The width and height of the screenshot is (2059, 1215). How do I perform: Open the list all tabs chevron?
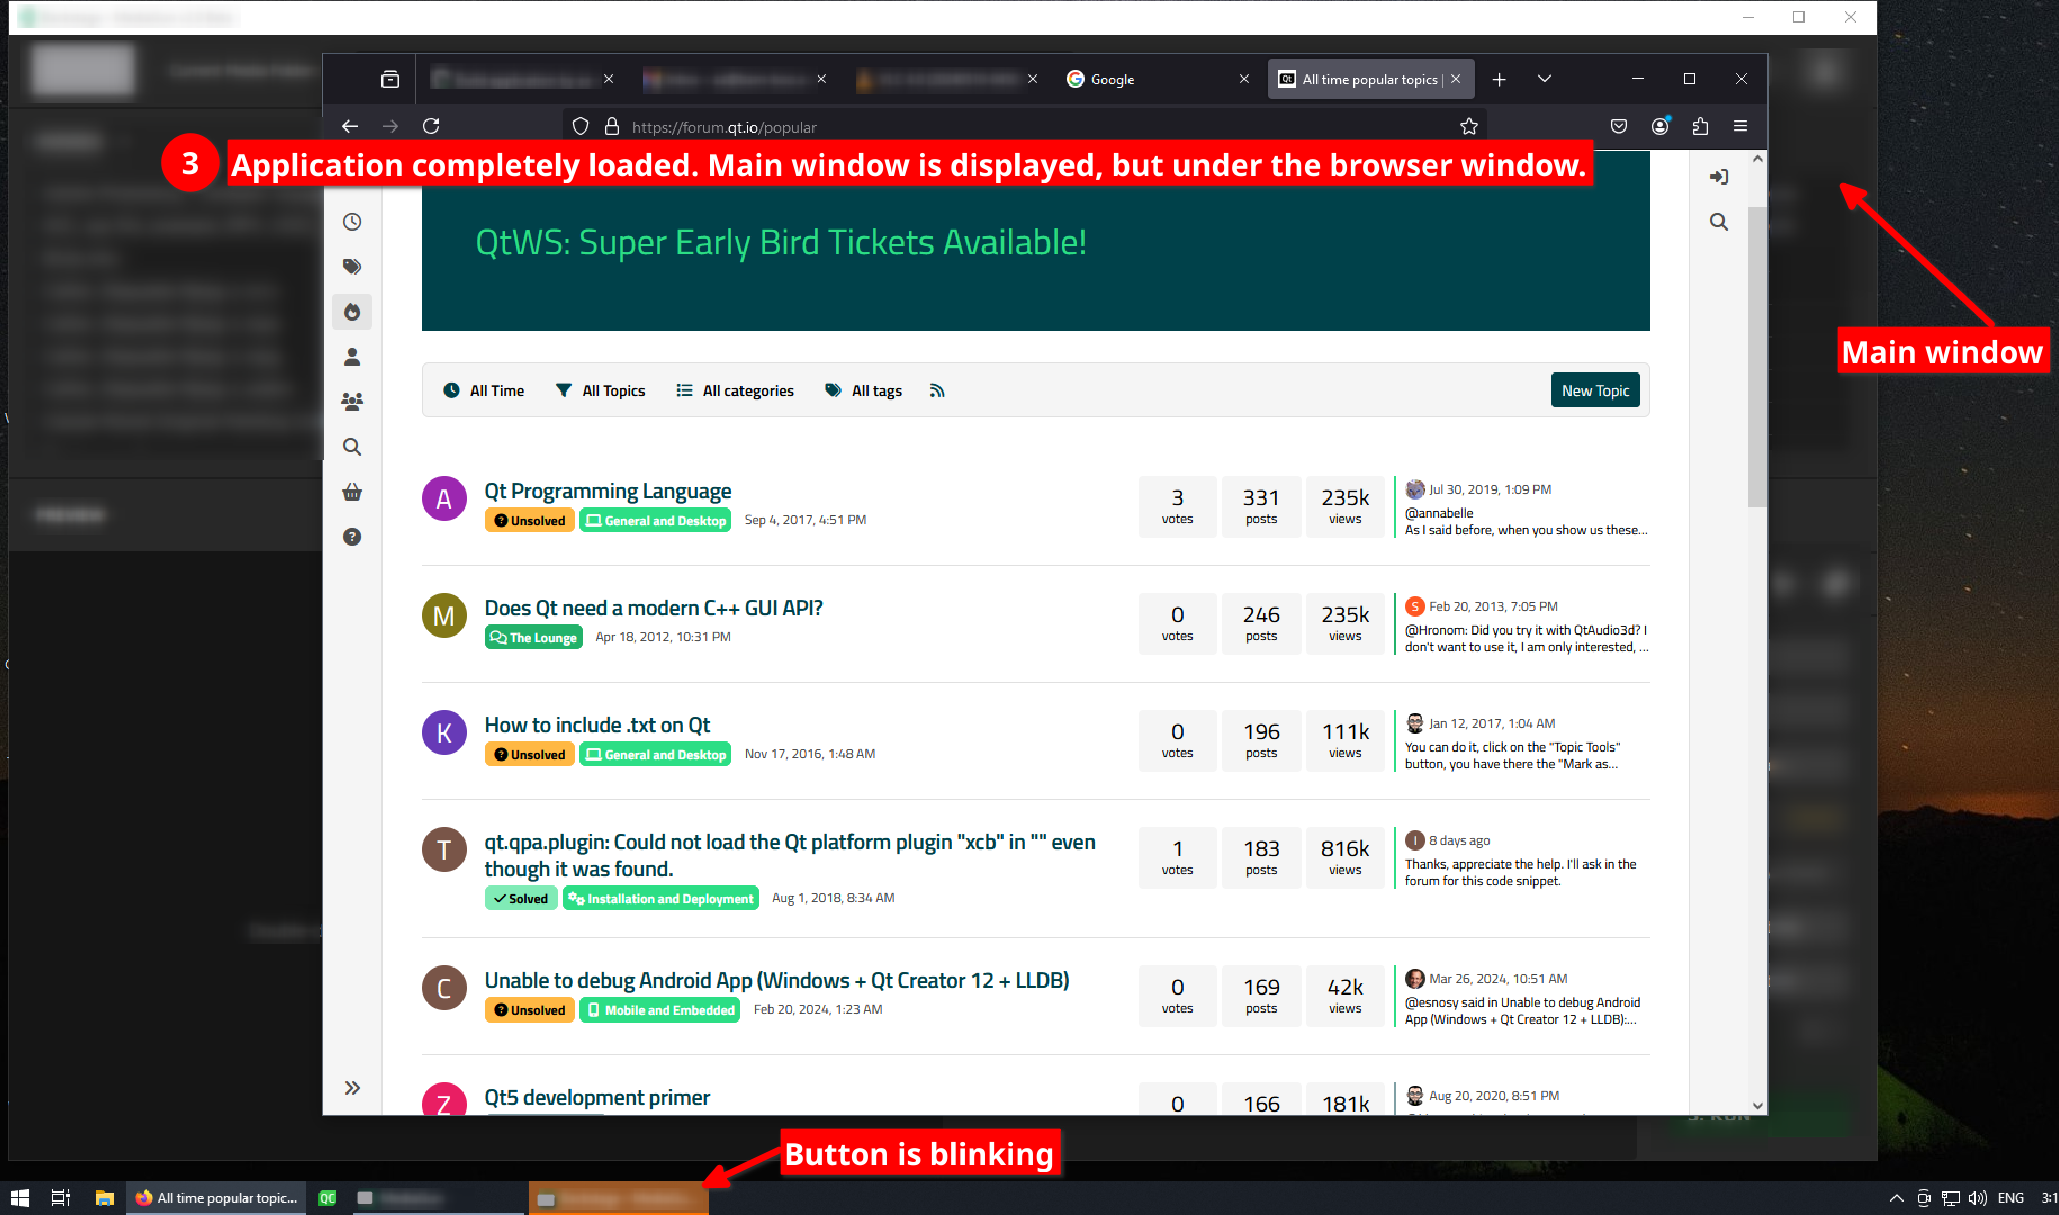(x=1544, y=79)
